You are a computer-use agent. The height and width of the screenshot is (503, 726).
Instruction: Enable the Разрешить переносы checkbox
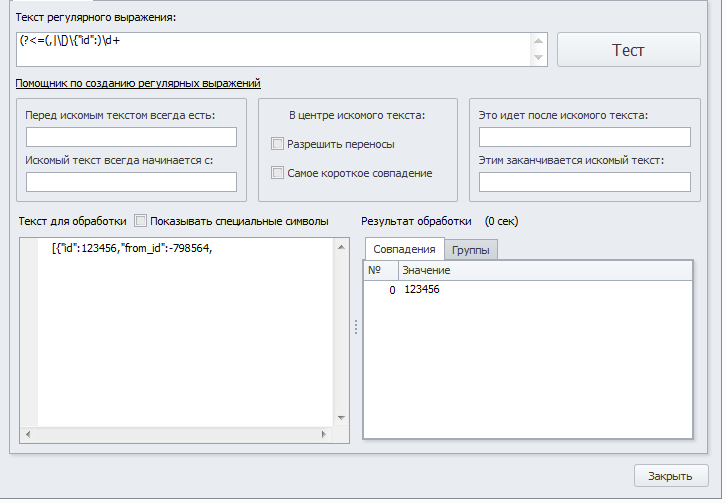tap(277, 144)
